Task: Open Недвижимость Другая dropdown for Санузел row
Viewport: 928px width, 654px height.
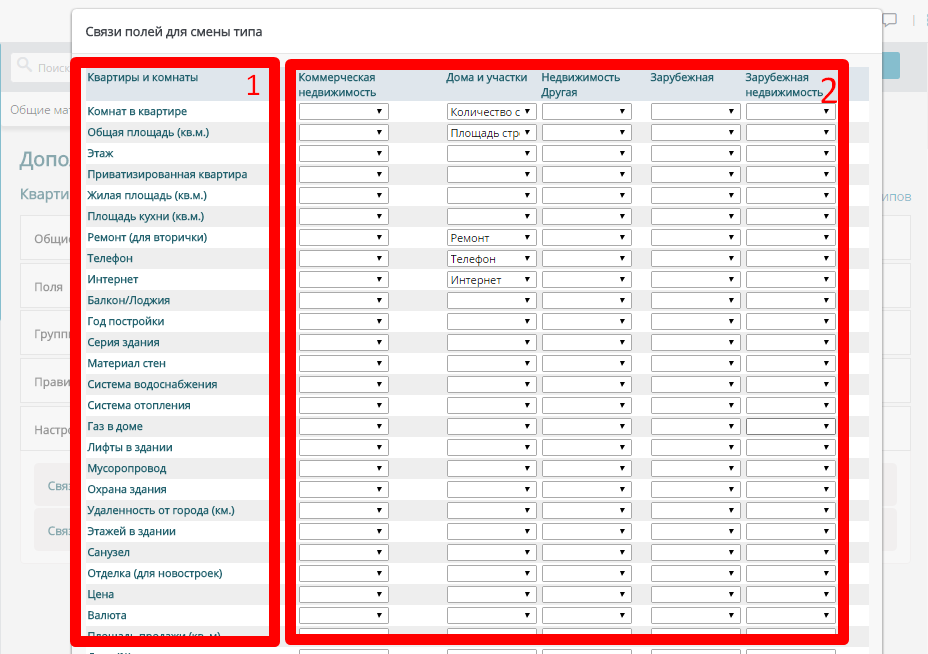Action: 587,552
